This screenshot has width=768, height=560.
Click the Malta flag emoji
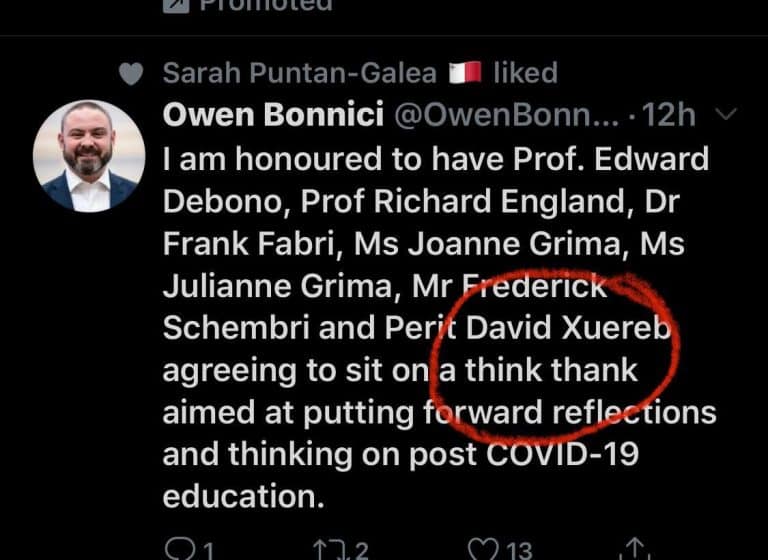pyautogui.click(x=466, y=73)
